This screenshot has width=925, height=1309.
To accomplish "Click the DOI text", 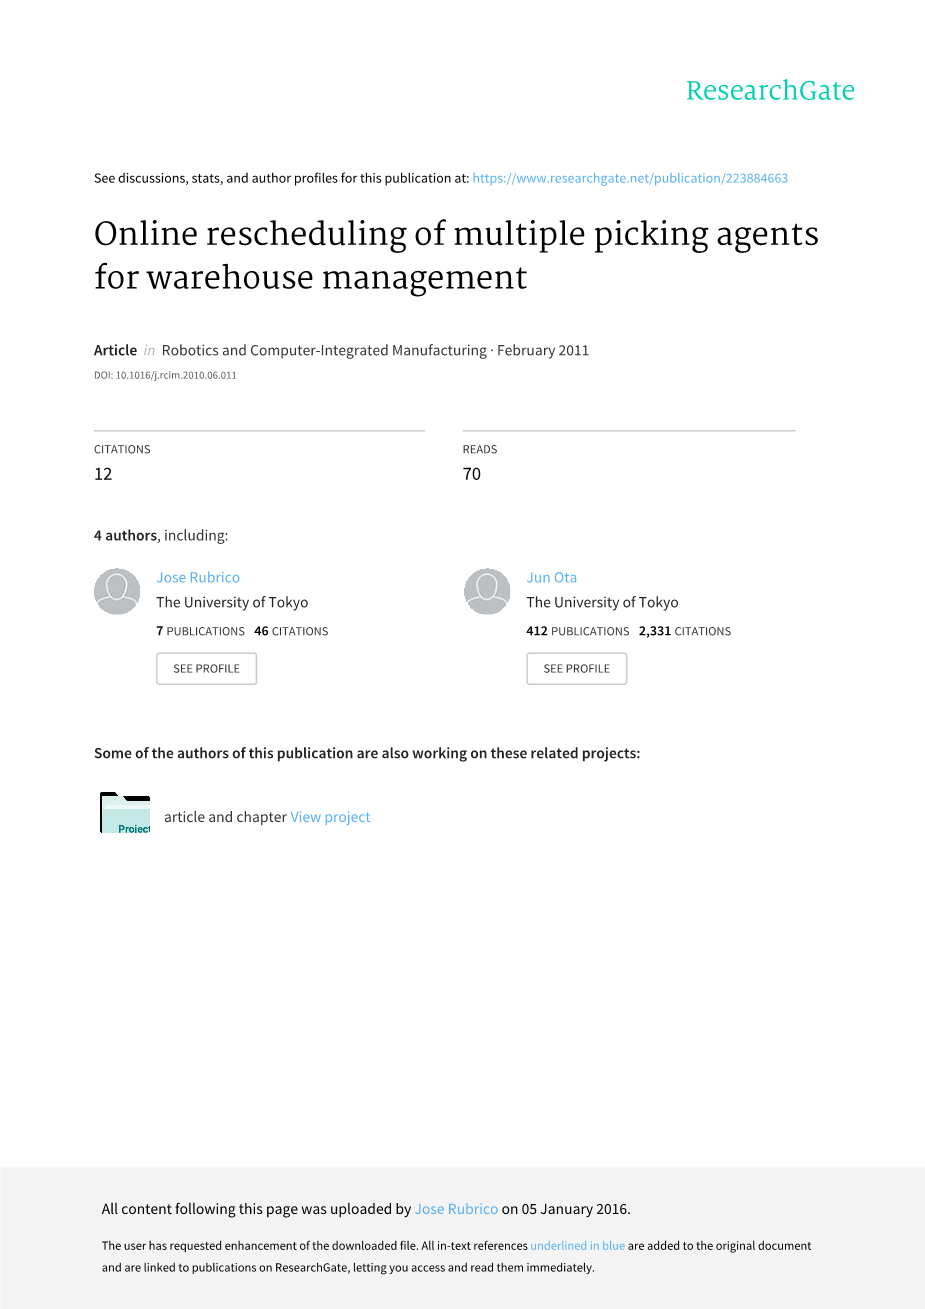I will [x=165, y=375].
